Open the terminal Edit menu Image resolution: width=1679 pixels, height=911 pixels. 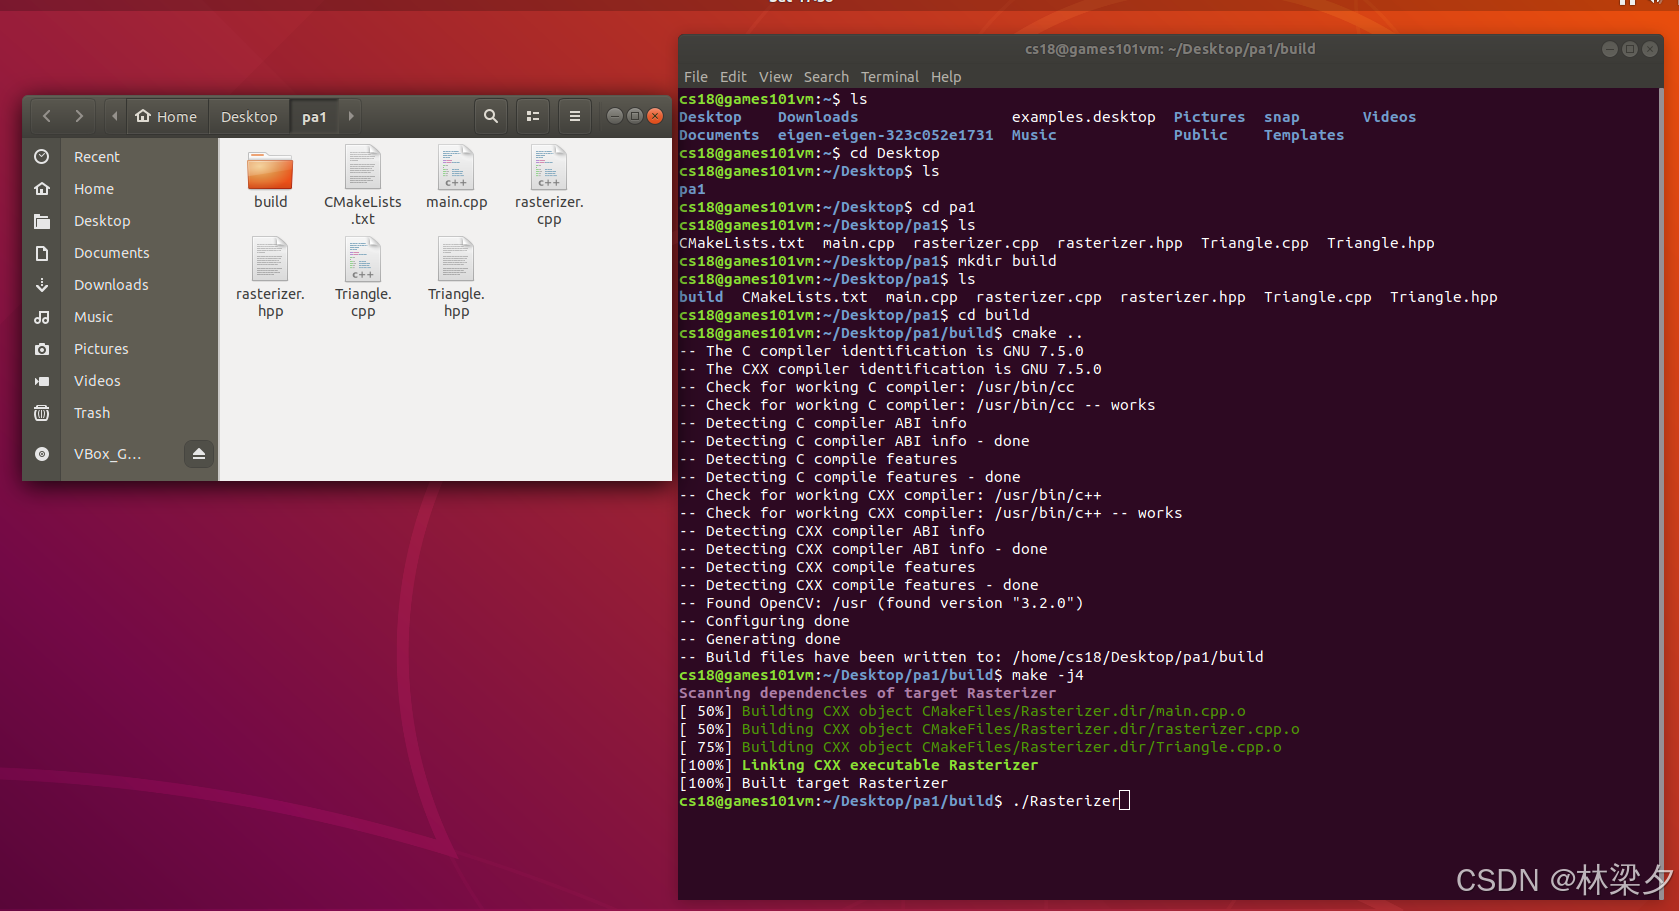click(x=733, y=77)
